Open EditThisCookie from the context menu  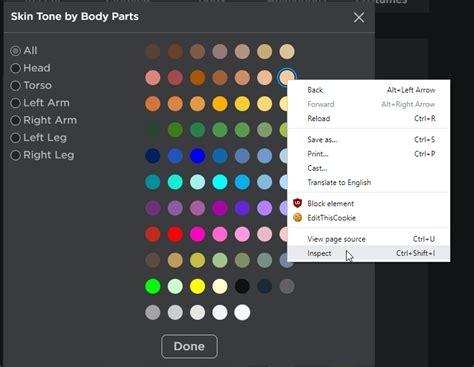coord(369,218)
